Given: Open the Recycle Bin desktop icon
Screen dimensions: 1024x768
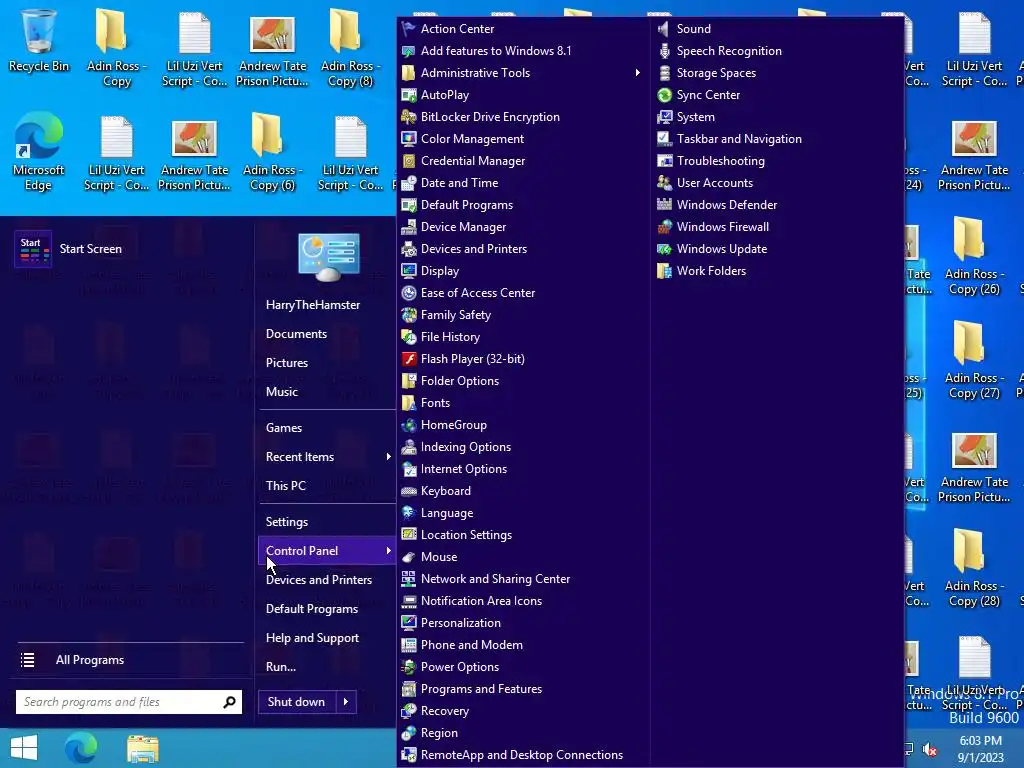Looking at the screenshot, I should tap(39, 40).
